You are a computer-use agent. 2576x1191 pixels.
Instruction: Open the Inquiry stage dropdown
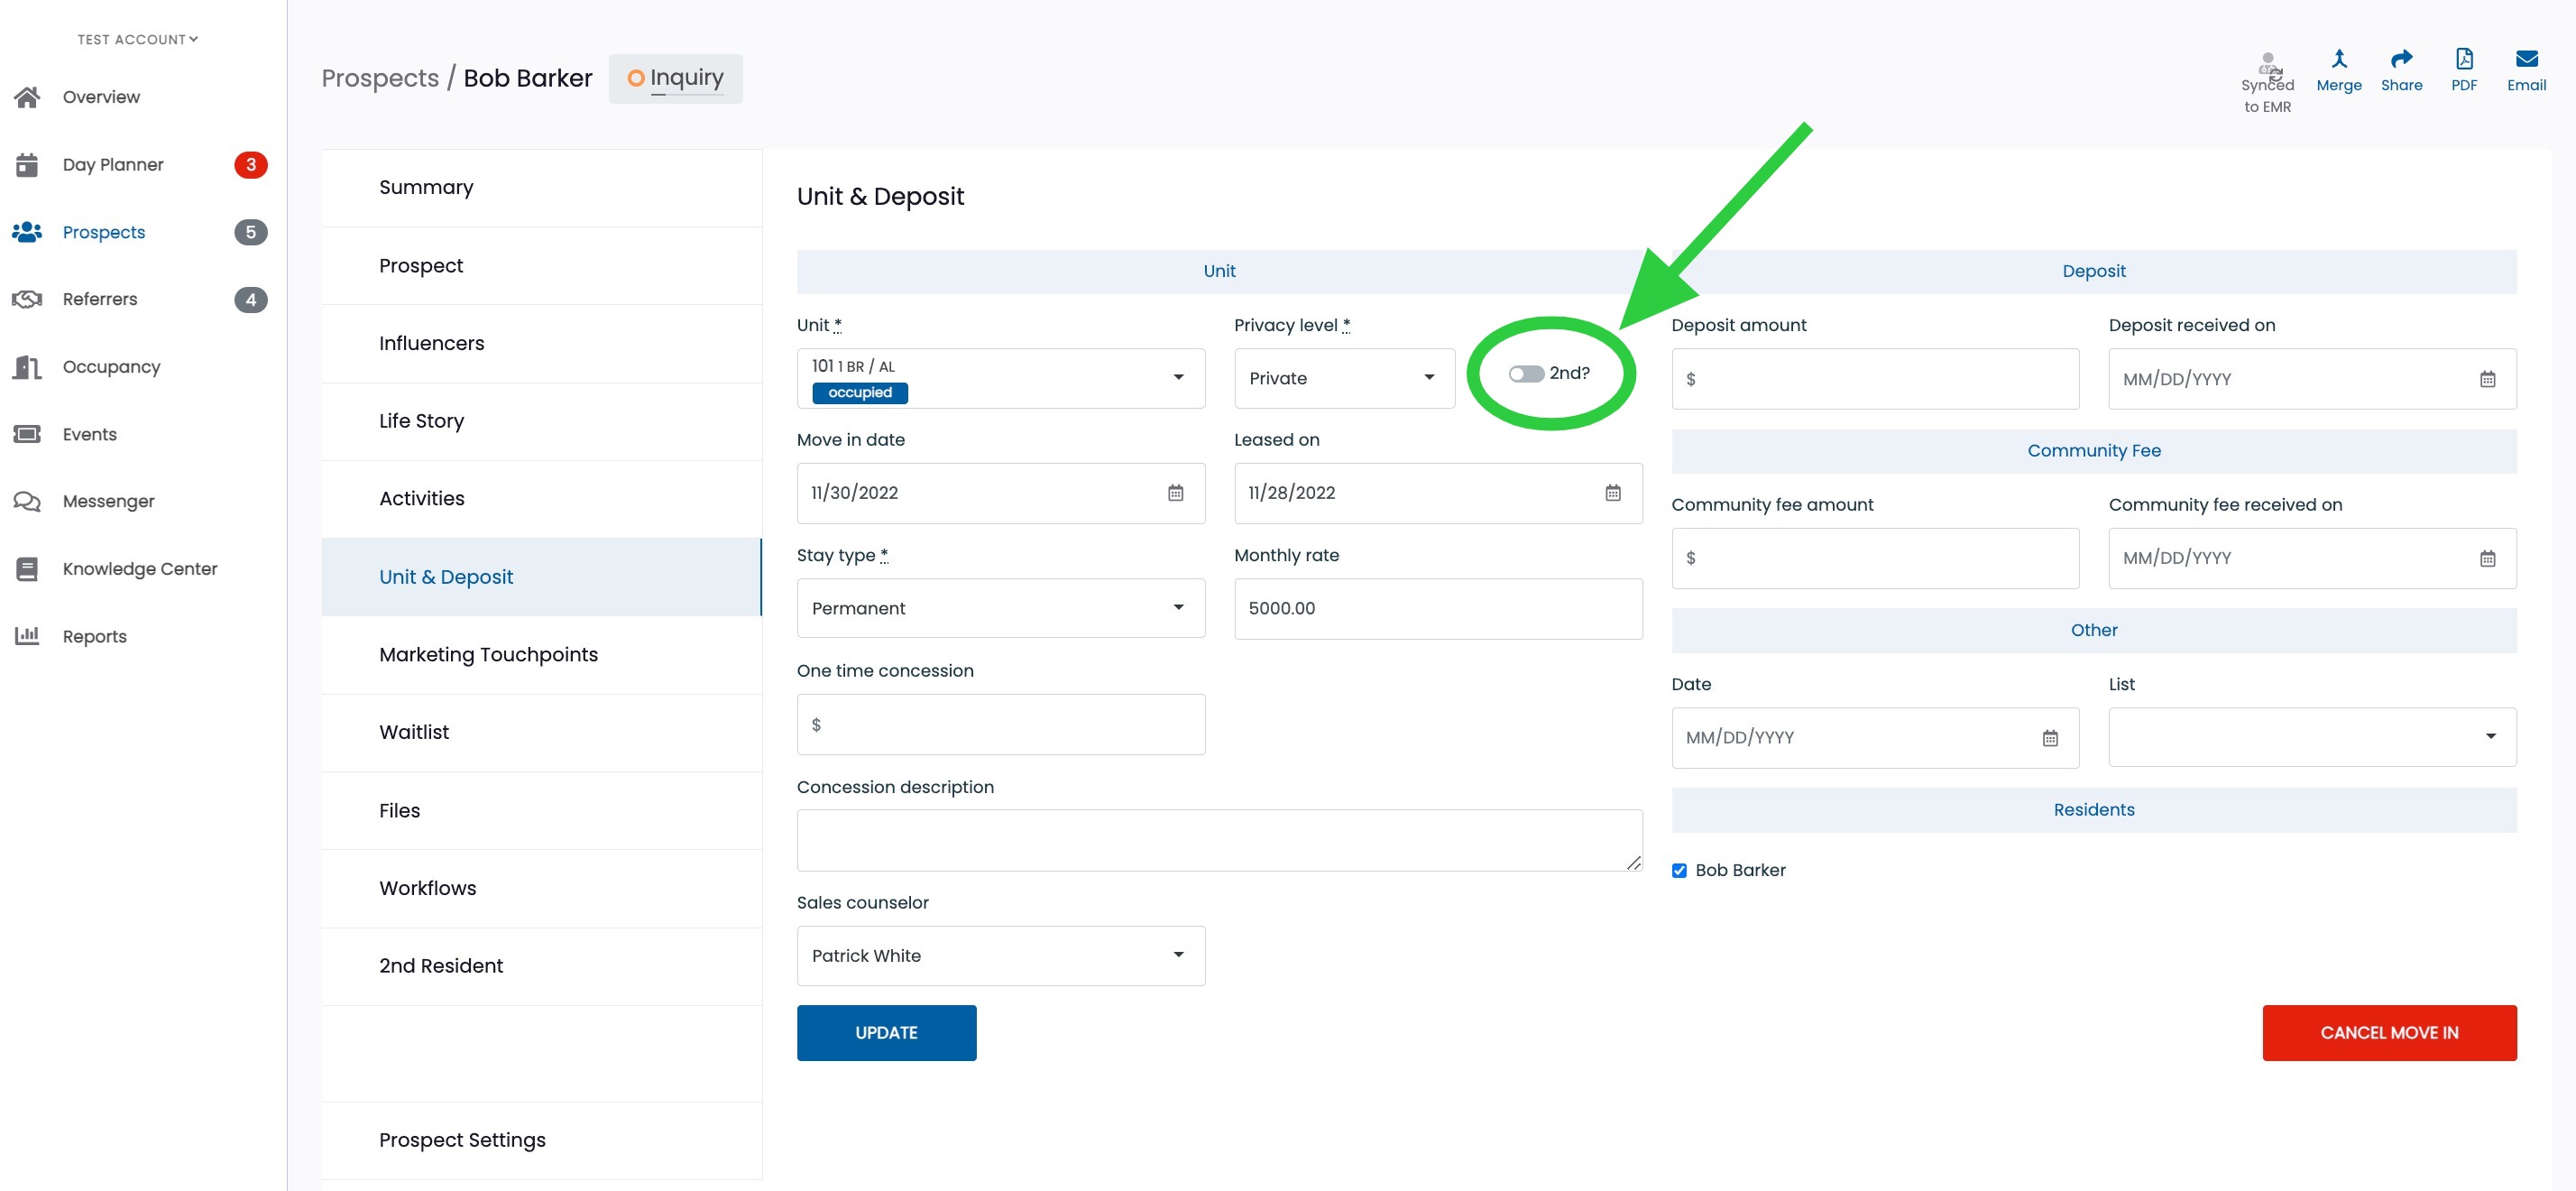[675, 78]
